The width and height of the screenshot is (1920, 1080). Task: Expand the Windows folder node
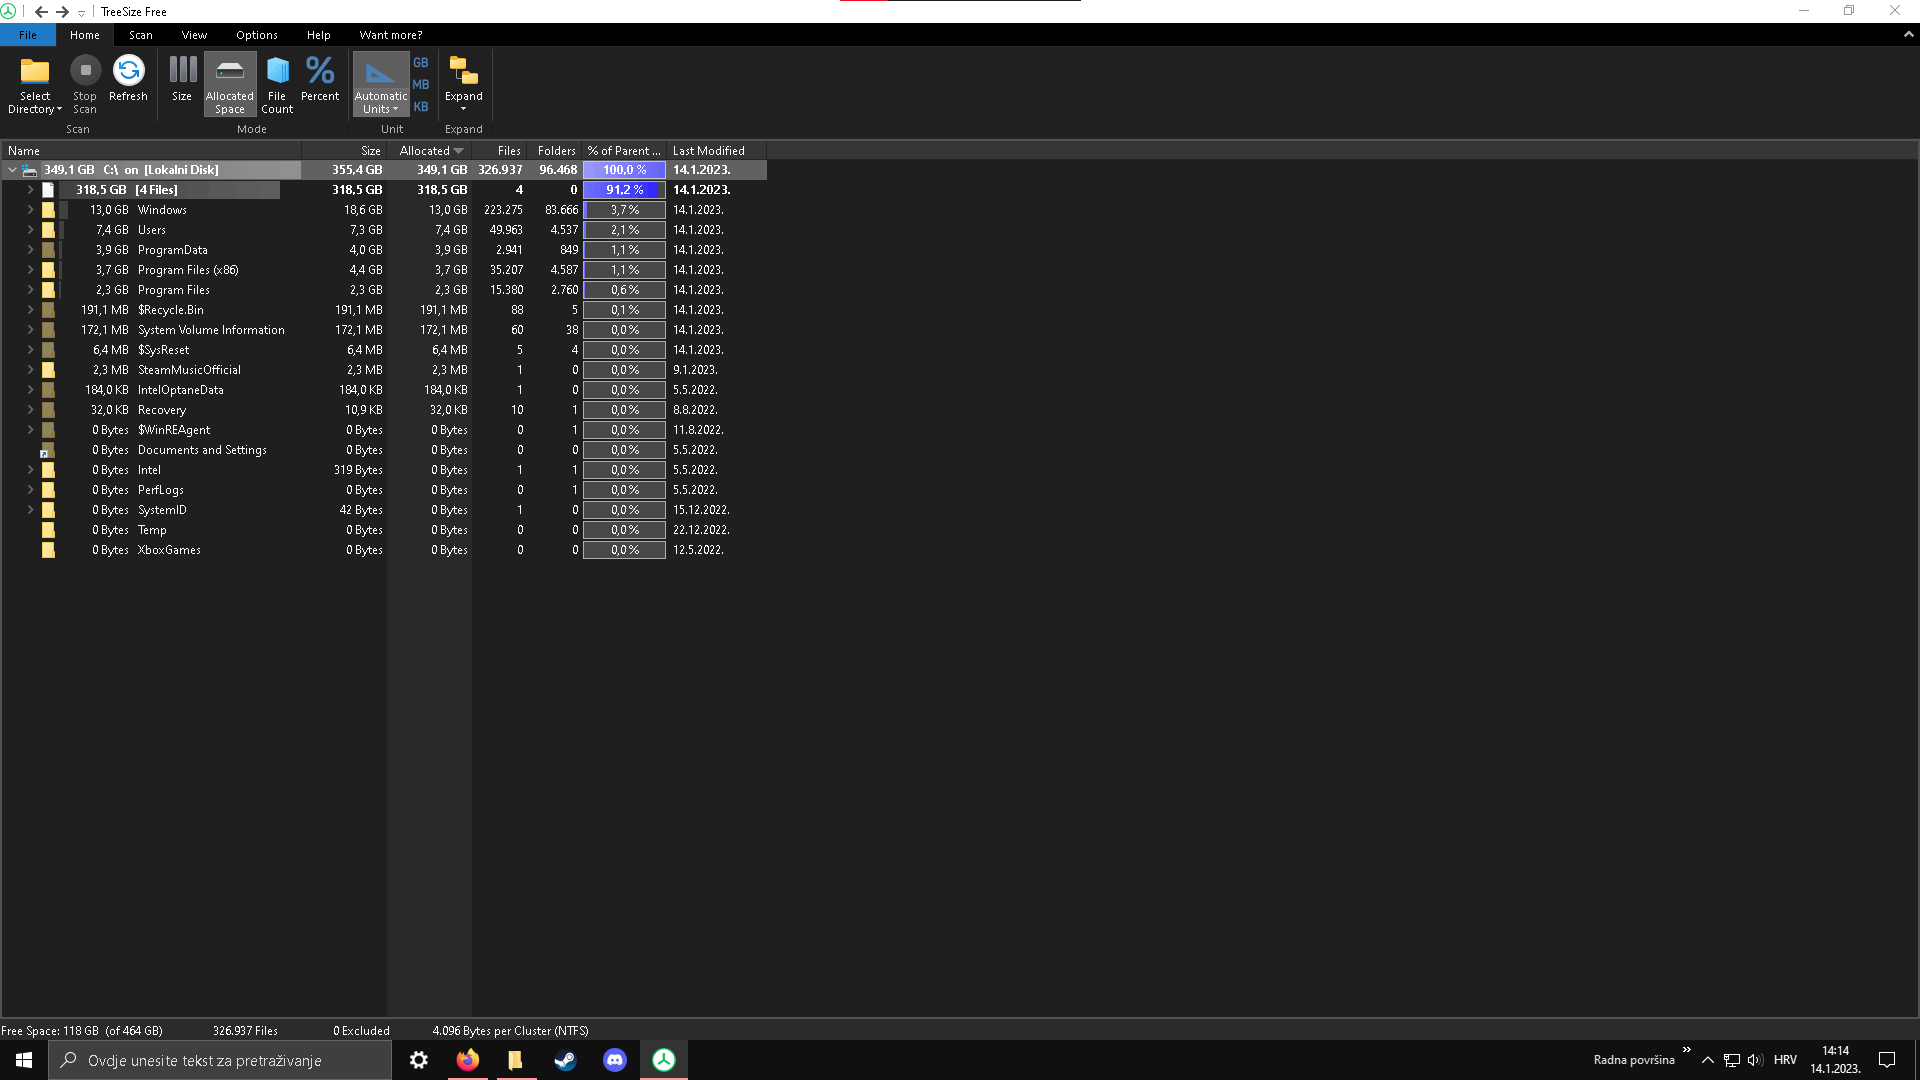click(x=30, y=210)
